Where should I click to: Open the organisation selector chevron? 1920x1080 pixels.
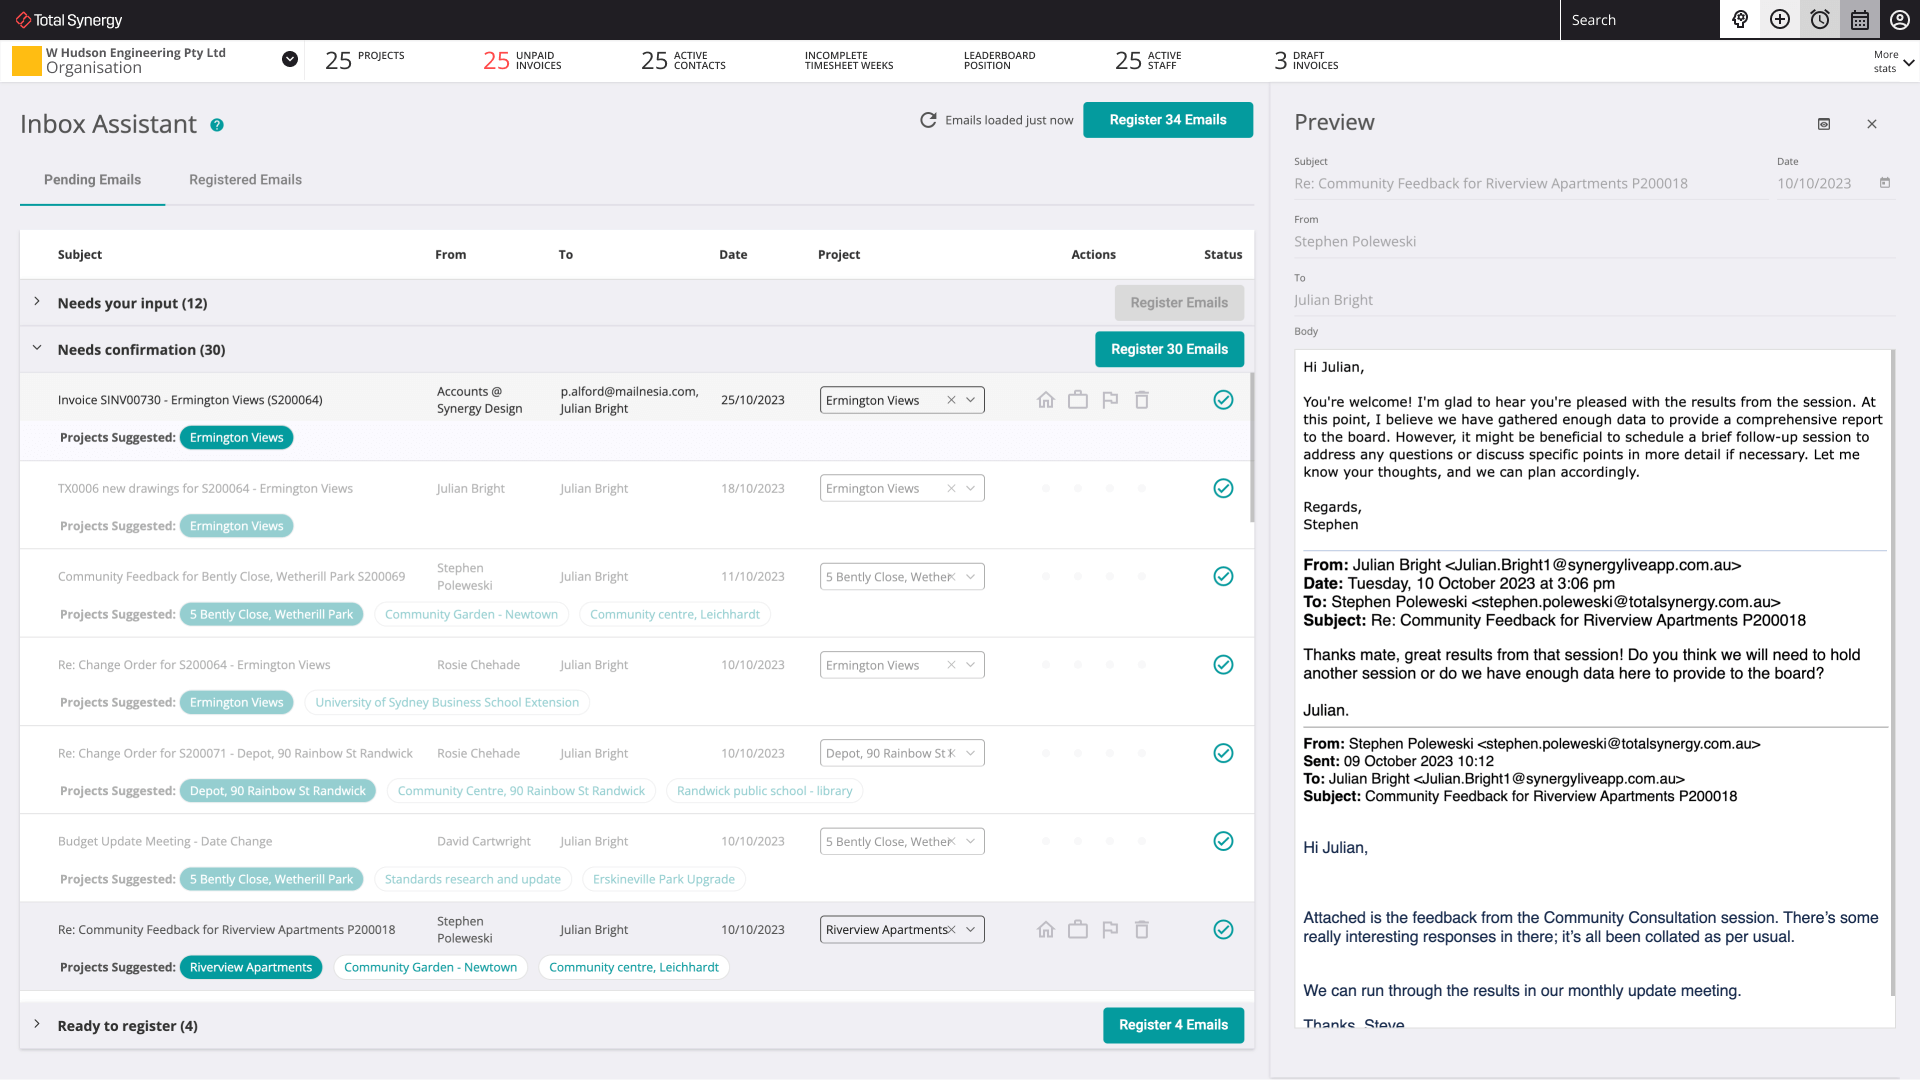coord(289,59)
